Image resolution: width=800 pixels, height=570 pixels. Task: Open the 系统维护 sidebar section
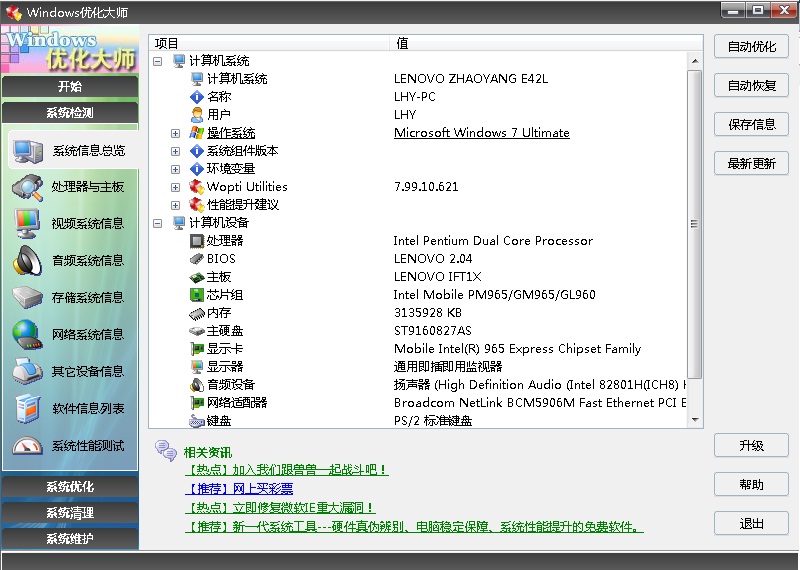point(70,538)
